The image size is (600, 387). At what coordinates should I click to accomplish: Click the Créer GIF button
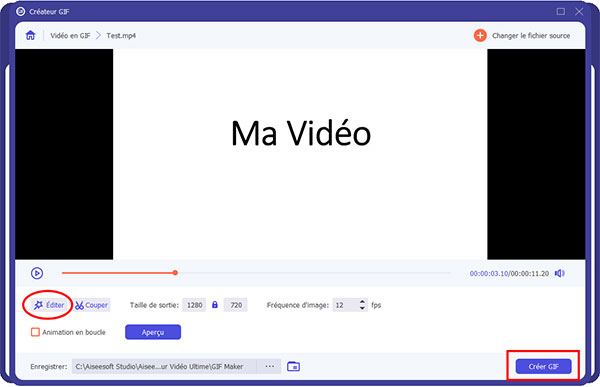tap(543, 366)
